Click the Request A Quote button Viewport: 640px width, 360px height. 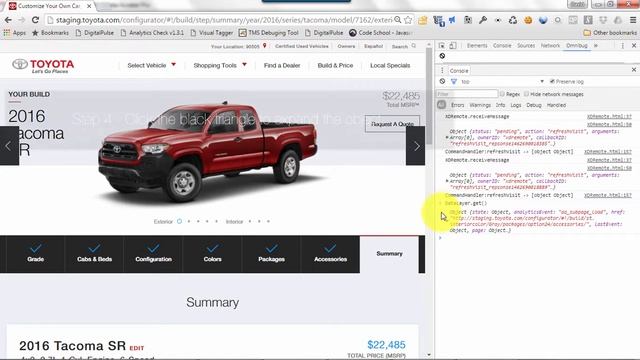coord(392,124)
